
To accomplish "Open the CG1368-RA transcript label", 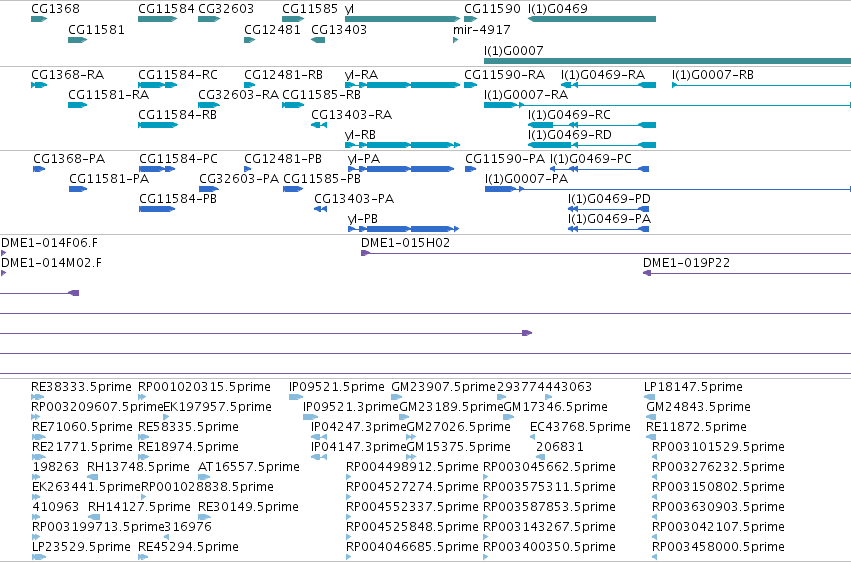I will click(68, 75).
